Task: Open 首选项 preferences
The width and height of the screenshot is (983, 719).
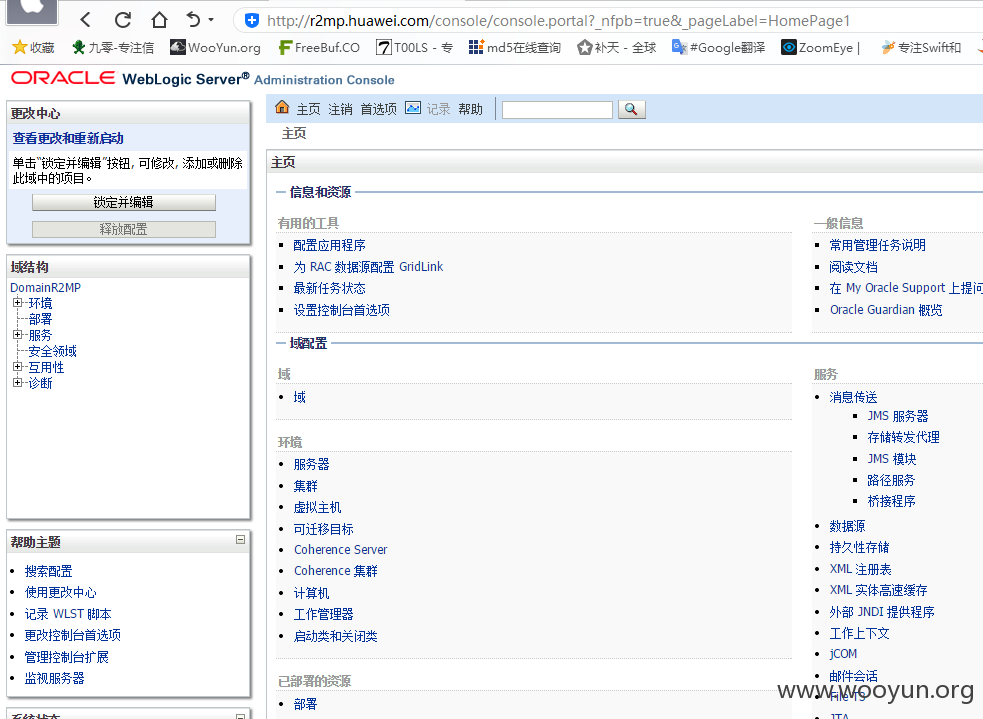Action: pyautogui.click(x=379, y=109)
